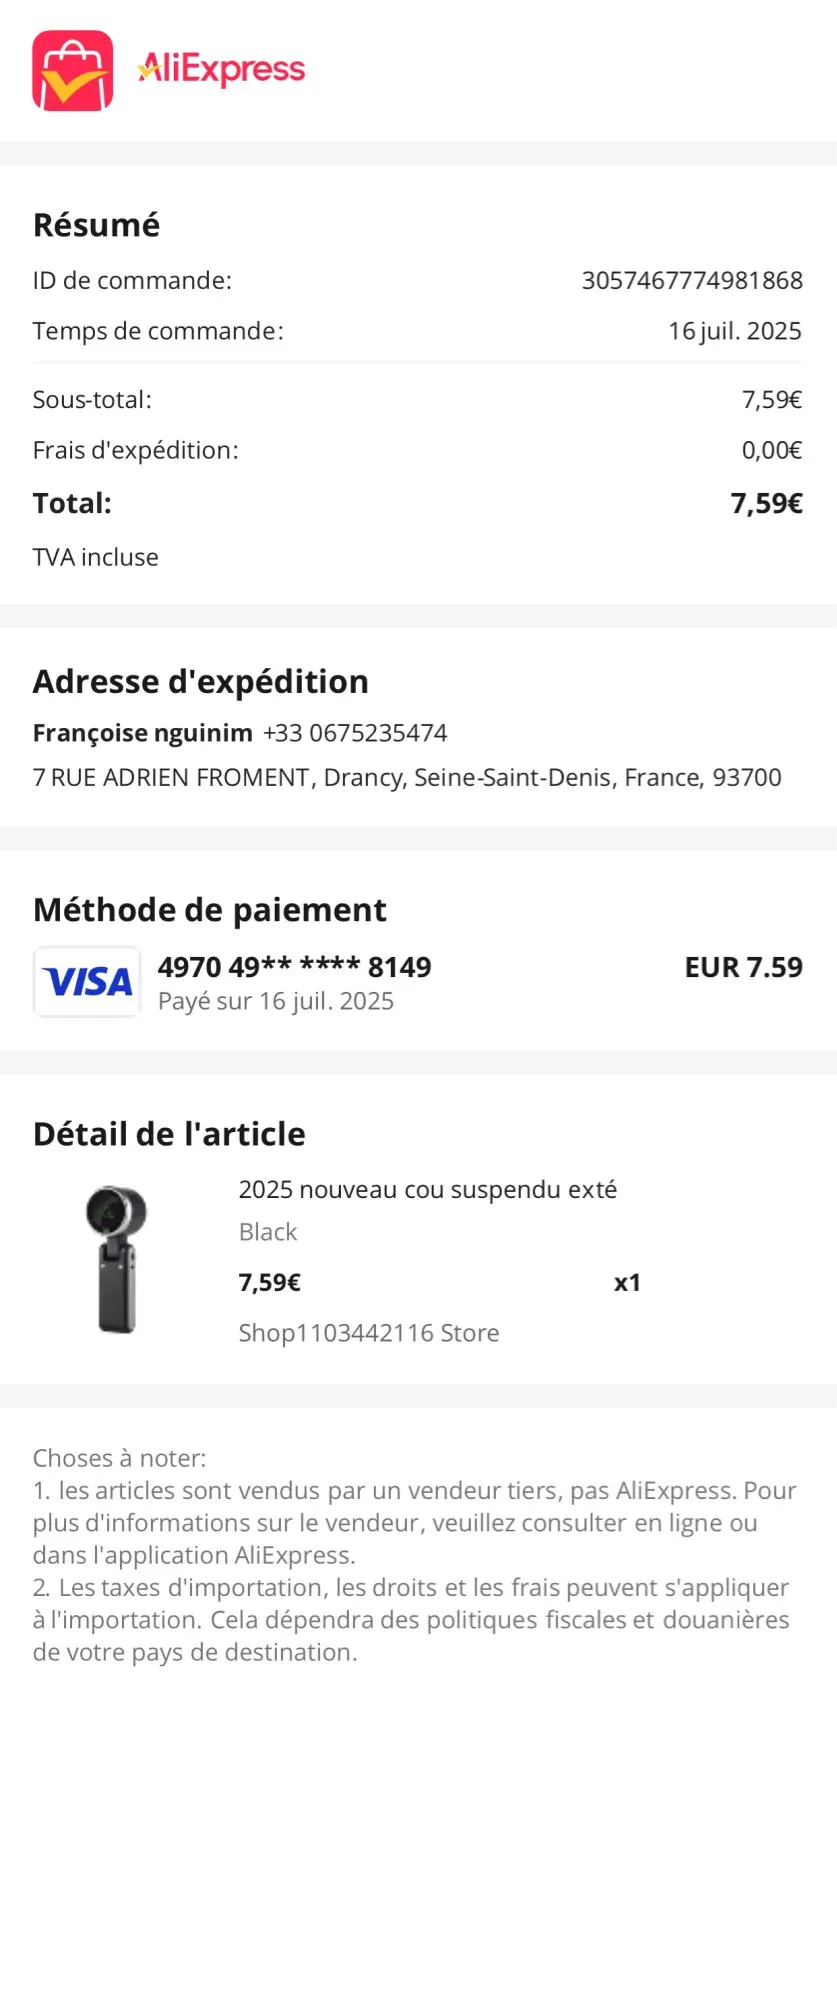Open the black camera product thumbnail

[x=116, y=1259]
